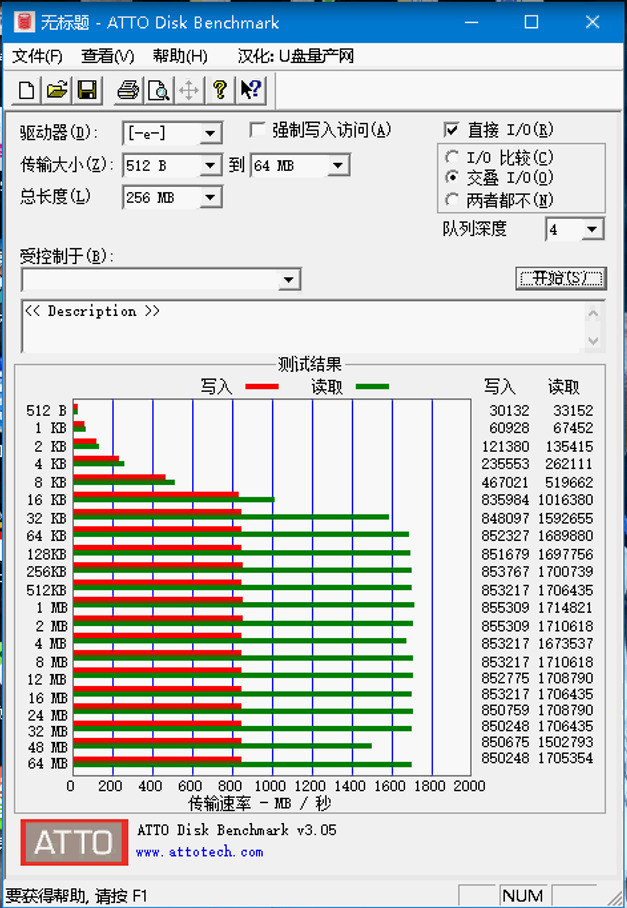Open the 受控制于 dropdown
Screen dimensions: 627x908
click(x=288, y=280)
